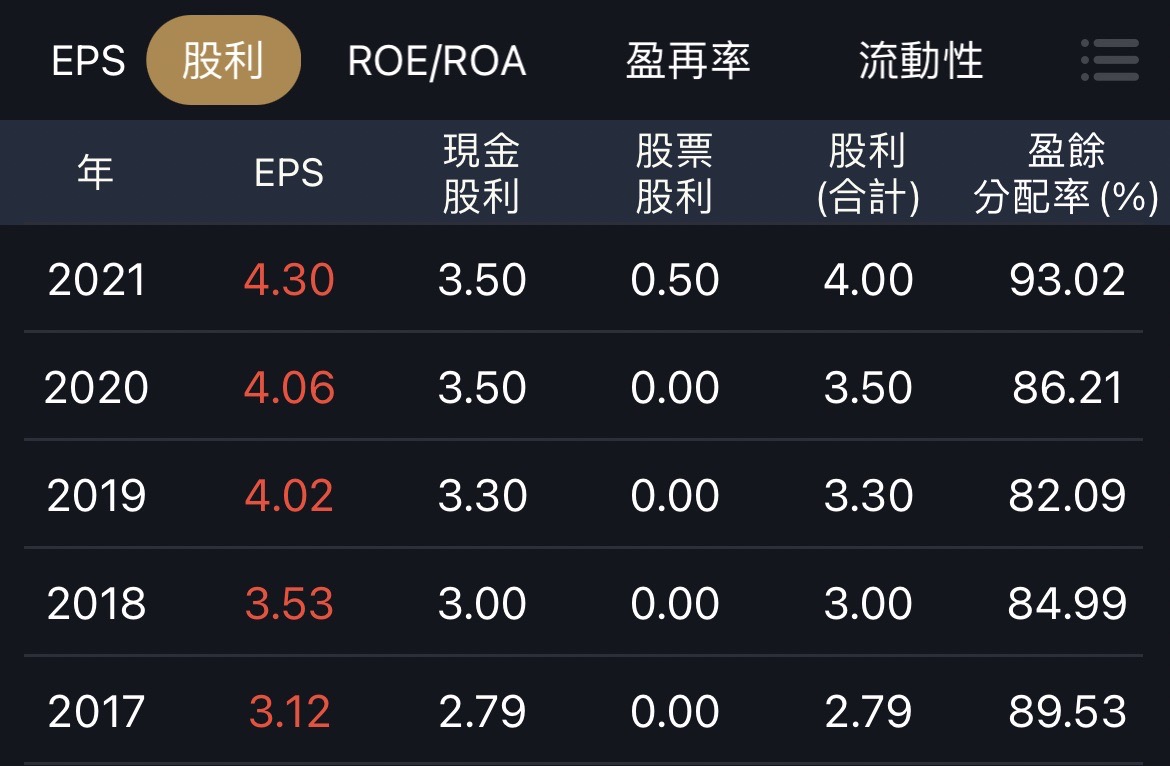Select the 2020 row year cell
Image resolution: width=1170 pixels, height=766 pixels.
96,389
